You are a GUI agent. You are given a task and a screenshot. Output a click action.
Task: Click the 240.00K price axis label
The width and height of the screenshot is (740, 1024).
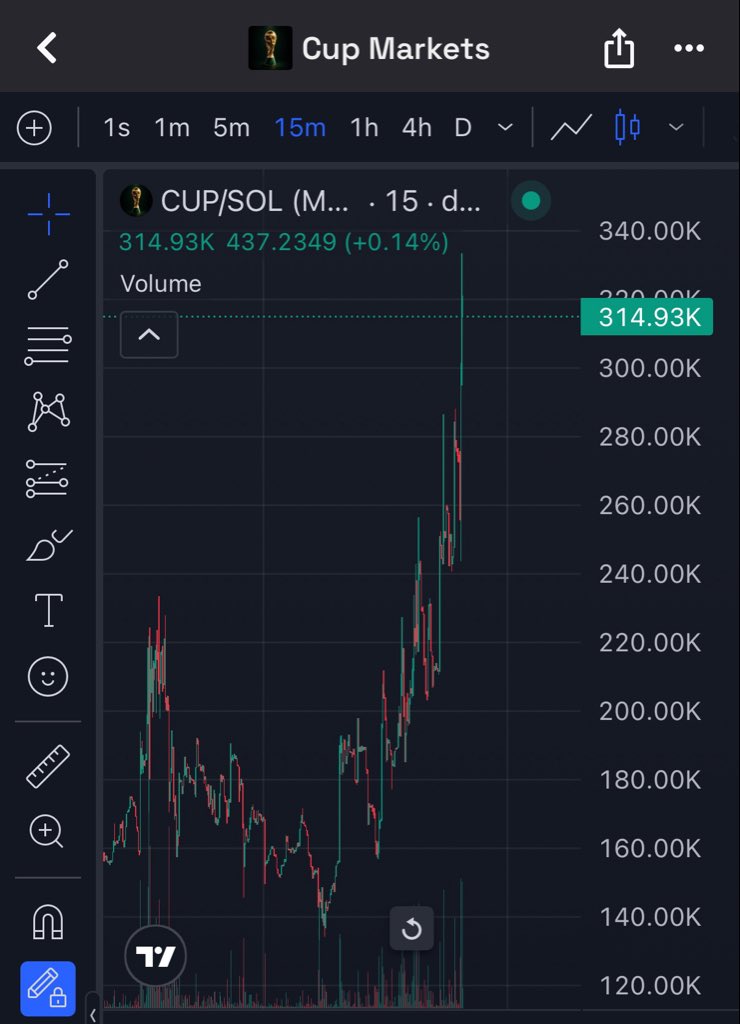pos(650,574)
